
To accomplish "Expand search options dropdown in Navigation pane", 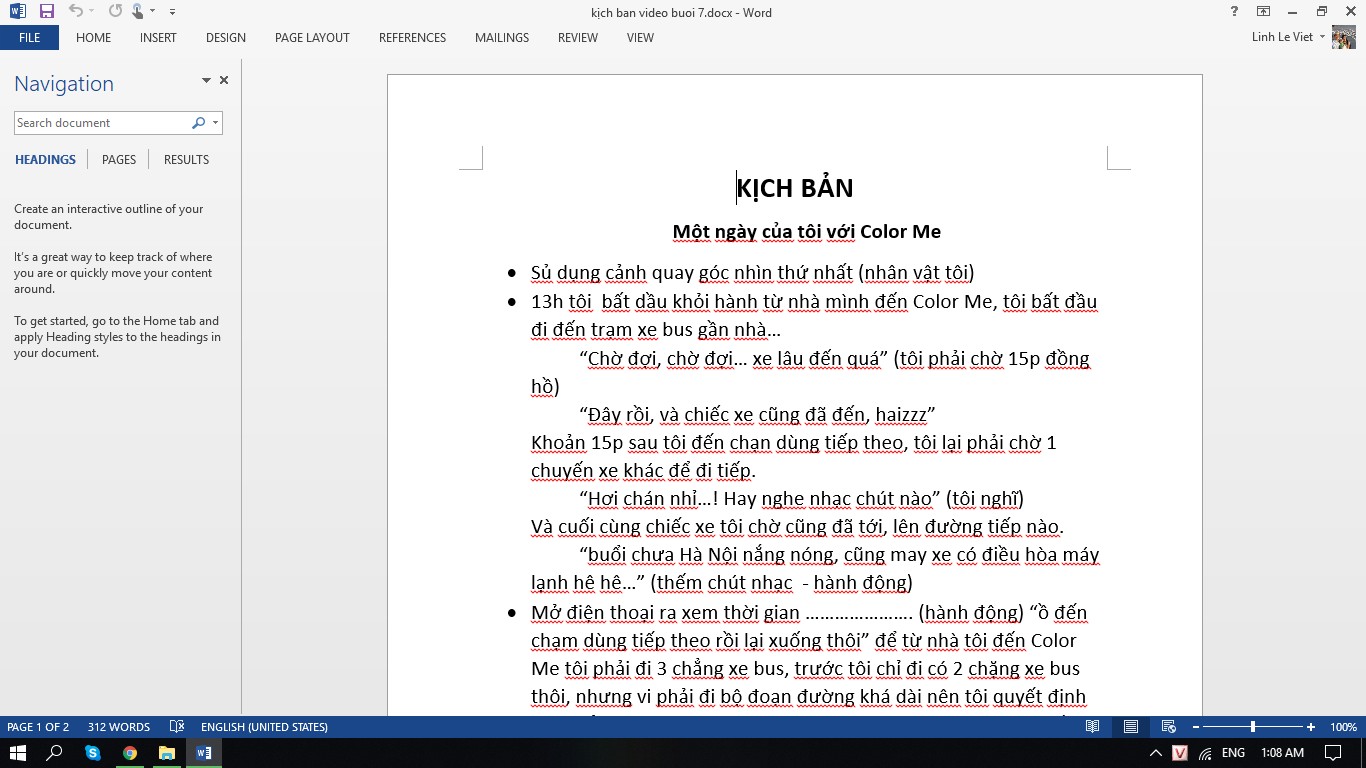I will (x=216, y=123).
